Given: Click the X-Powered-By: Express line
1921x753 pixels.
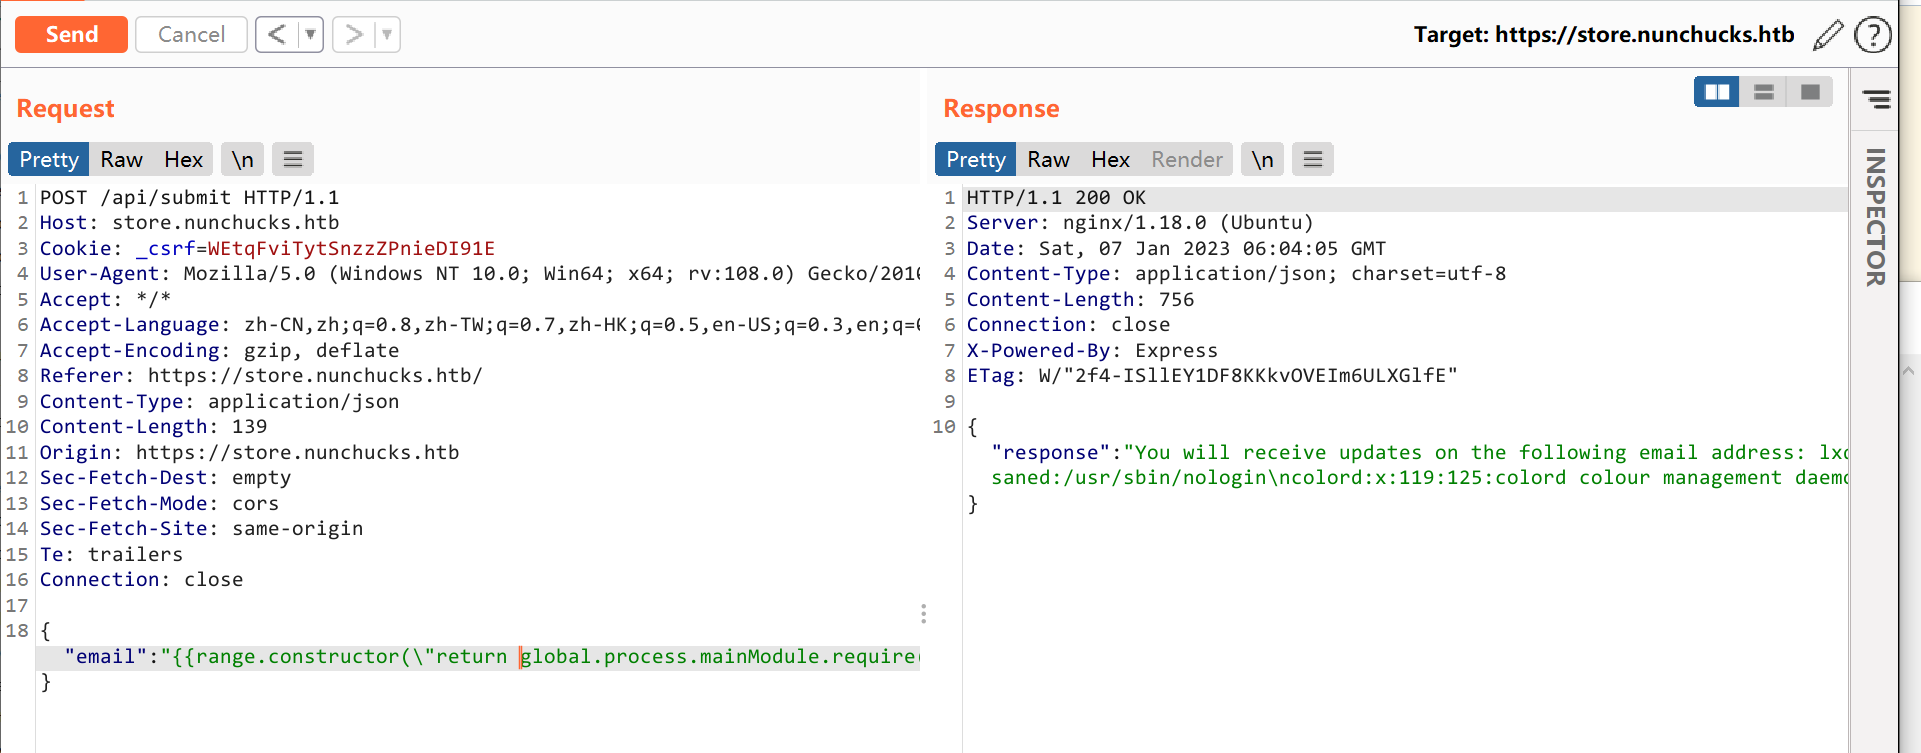Looking at the screenshot, I should [1092, 350].
